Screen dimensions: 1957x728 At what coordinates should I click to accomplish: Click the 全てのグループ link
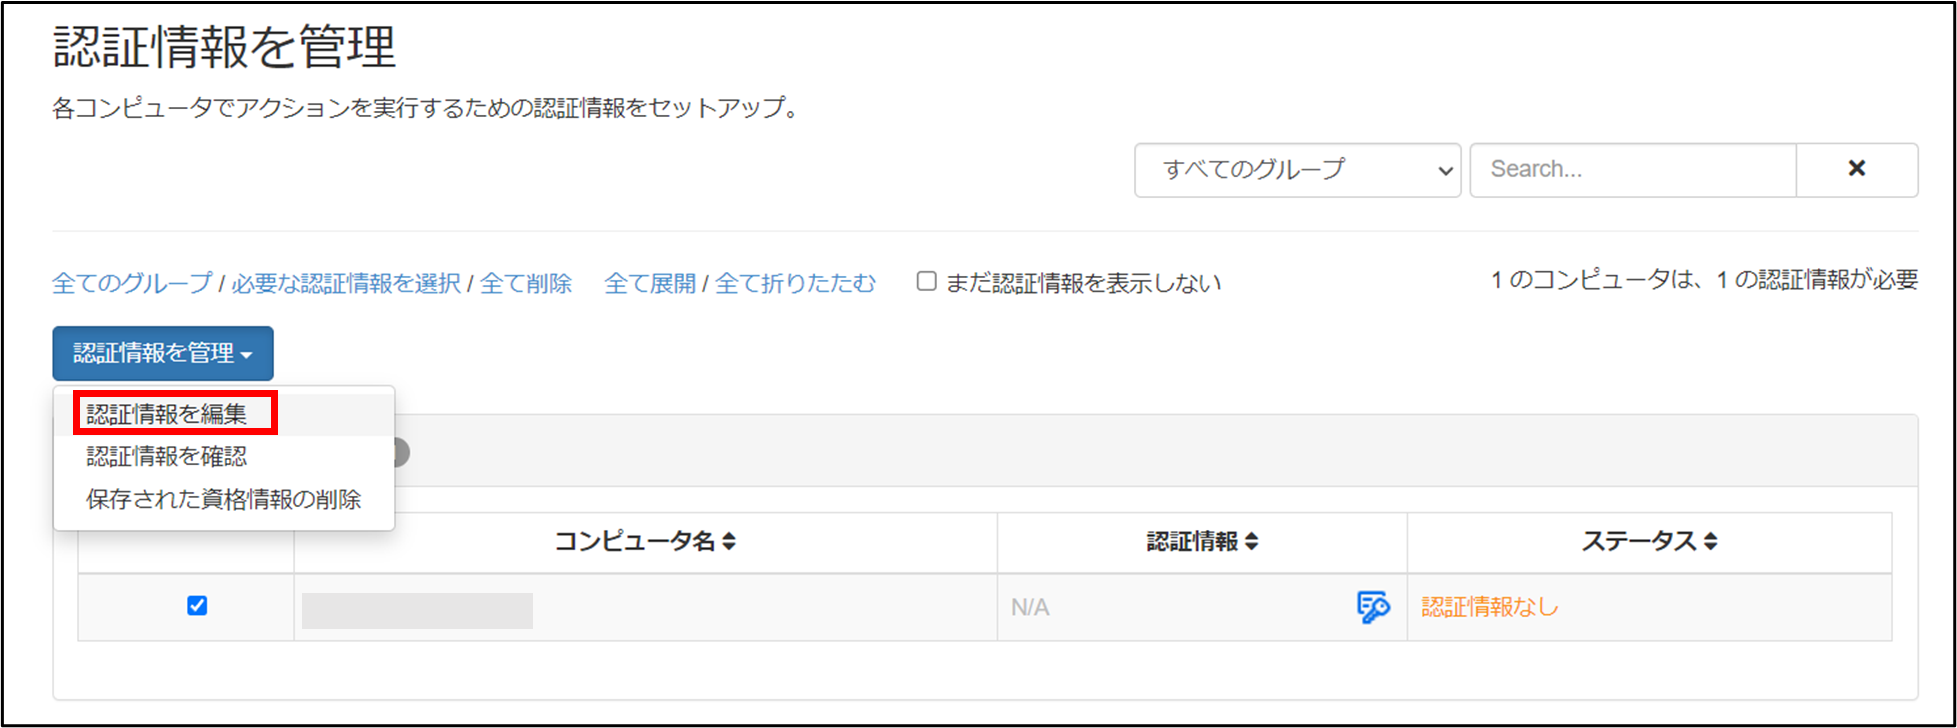(x=132, y=283)
